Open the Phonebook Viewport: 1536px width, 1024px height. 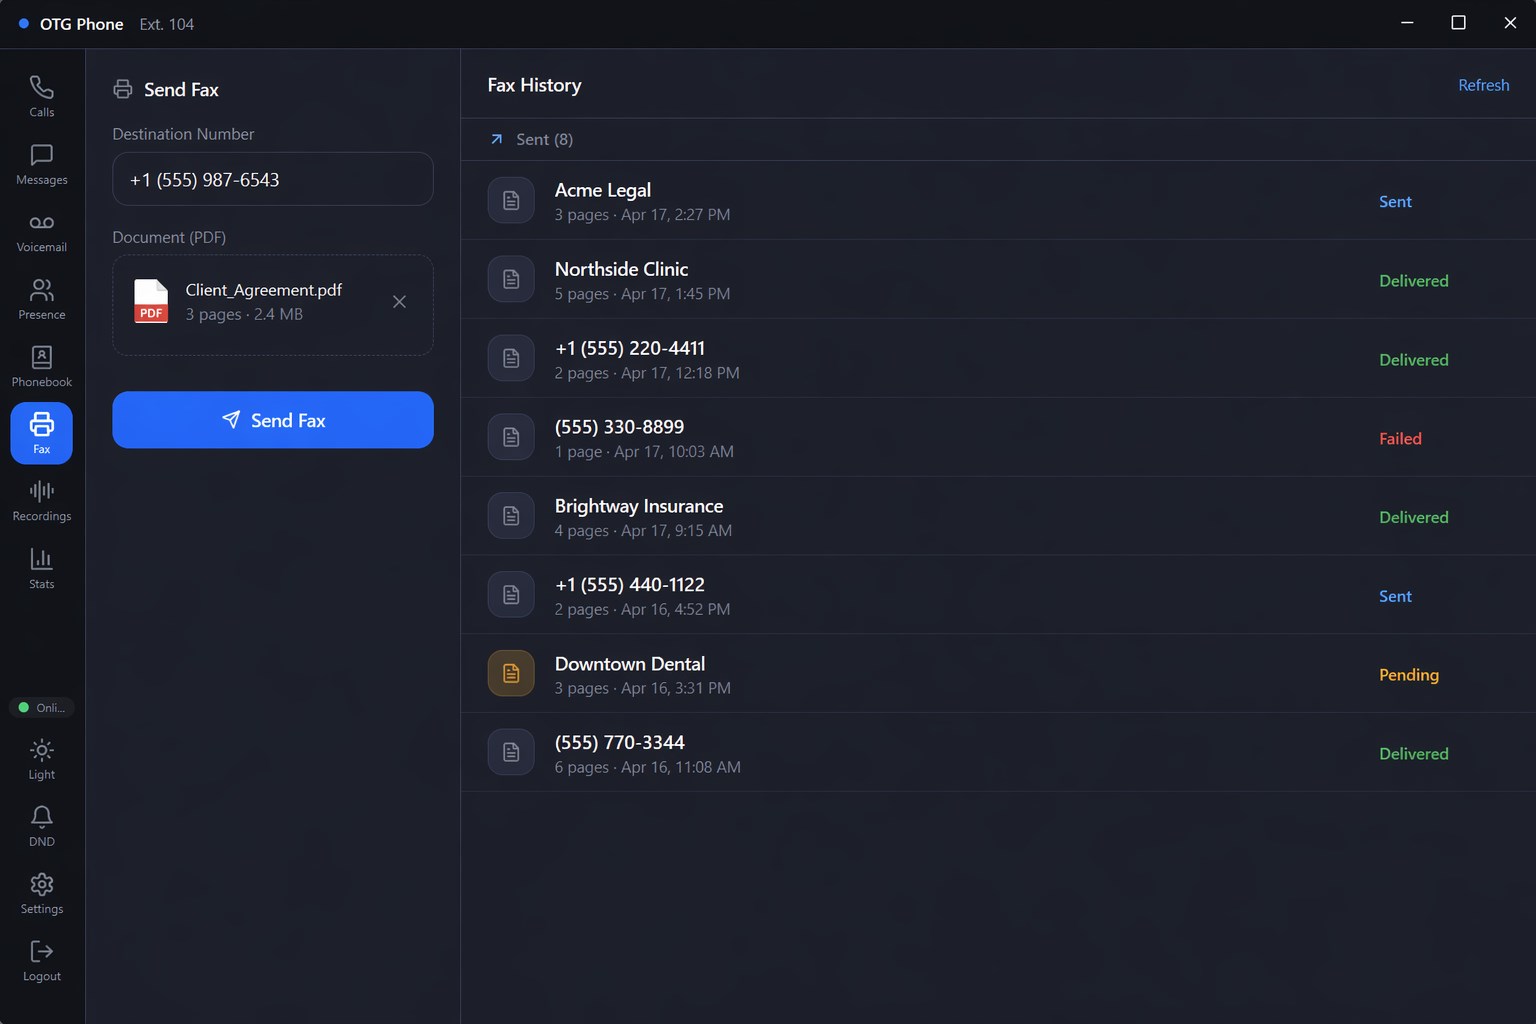coord(42,366)
